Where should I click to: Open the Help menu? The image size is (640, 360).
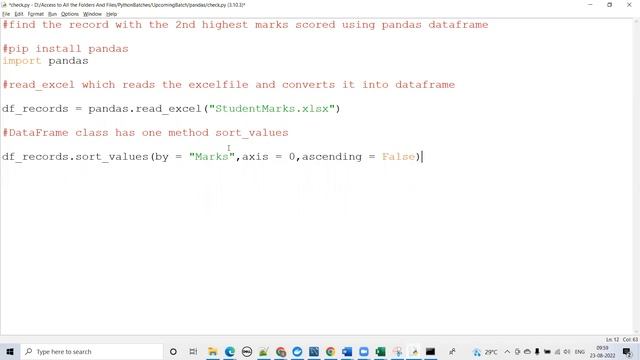point(111,14)
